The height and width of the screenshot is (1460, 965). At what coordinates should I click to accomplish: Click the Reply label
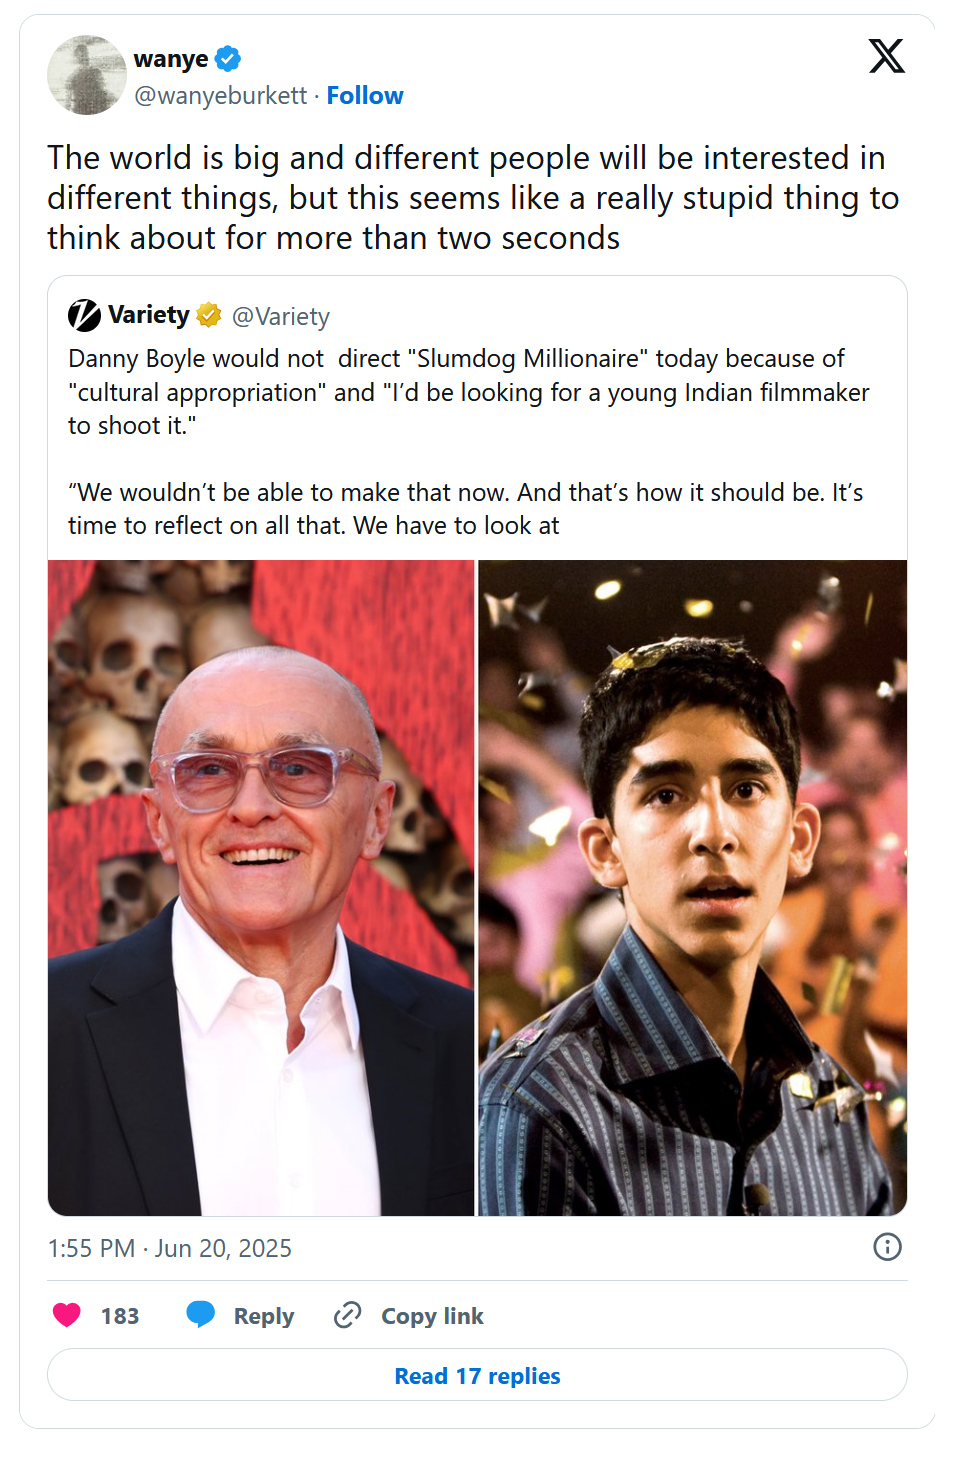264,1316
